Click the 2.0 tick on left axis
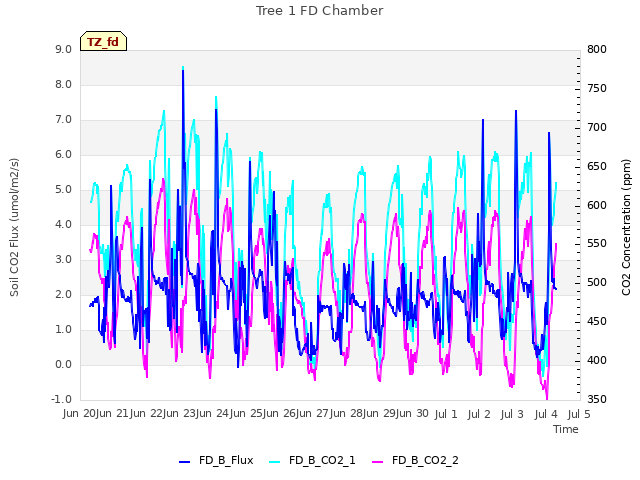The height and width of the screenshot is (480, 640). [x=64, y=295]
